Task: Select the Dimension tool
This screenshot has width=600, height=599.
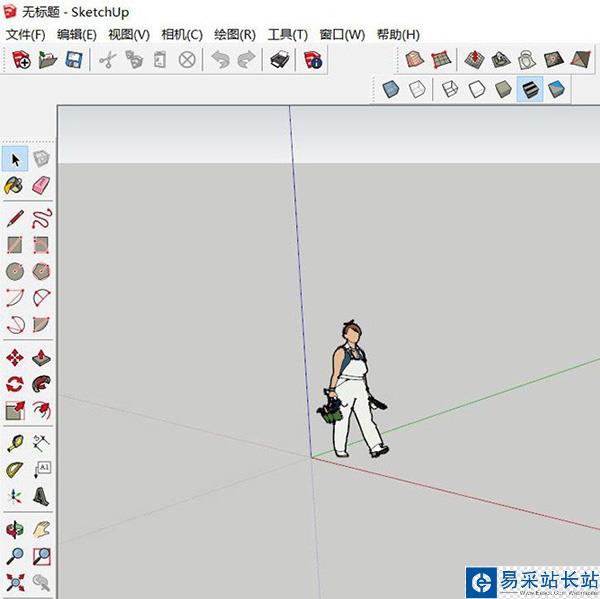Action: (41, 443)
